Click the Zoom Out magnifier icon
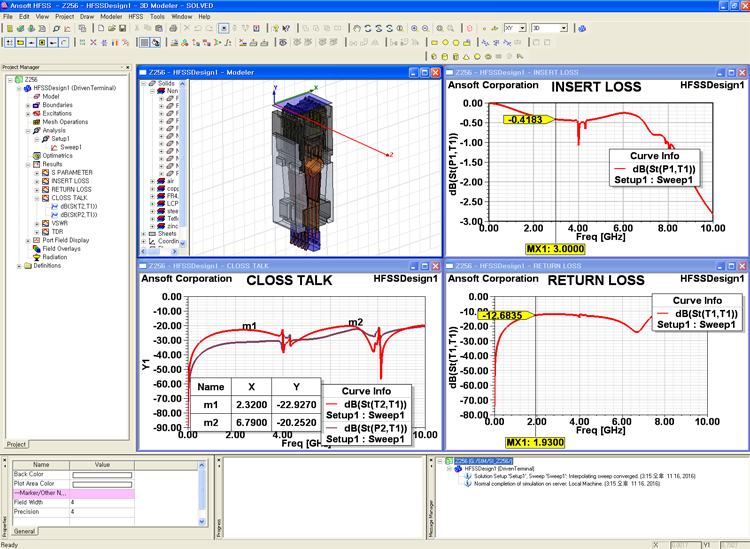The image size is (750, 549). coord(425,29)
